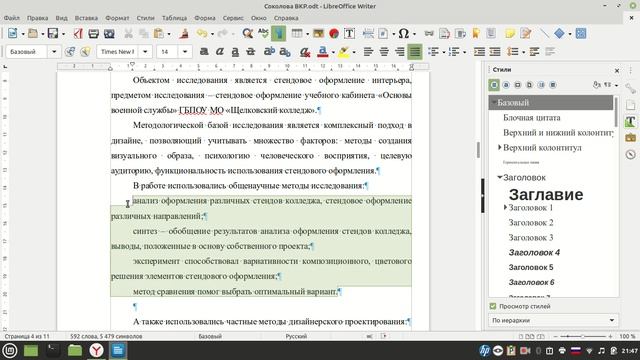The image size is (640, 360).
Task: Open the font size dropdown arrow
Action: 185,52
